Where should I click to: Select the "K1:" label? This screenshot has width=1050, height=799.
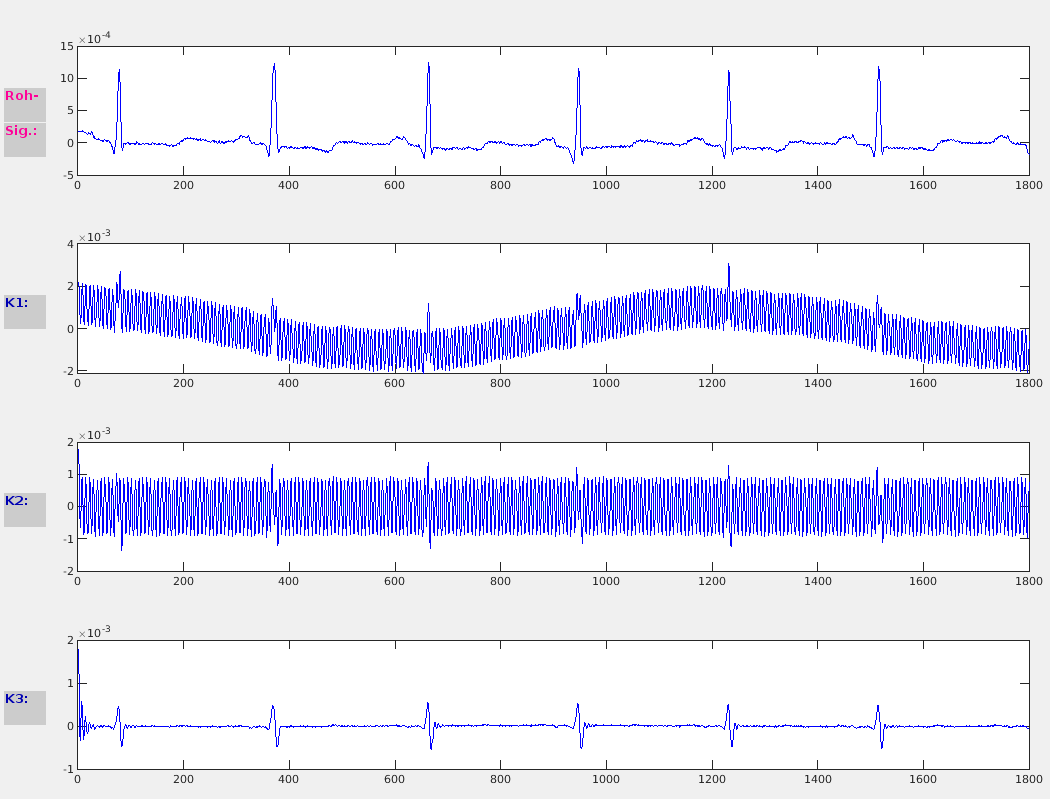coord(24,311)
